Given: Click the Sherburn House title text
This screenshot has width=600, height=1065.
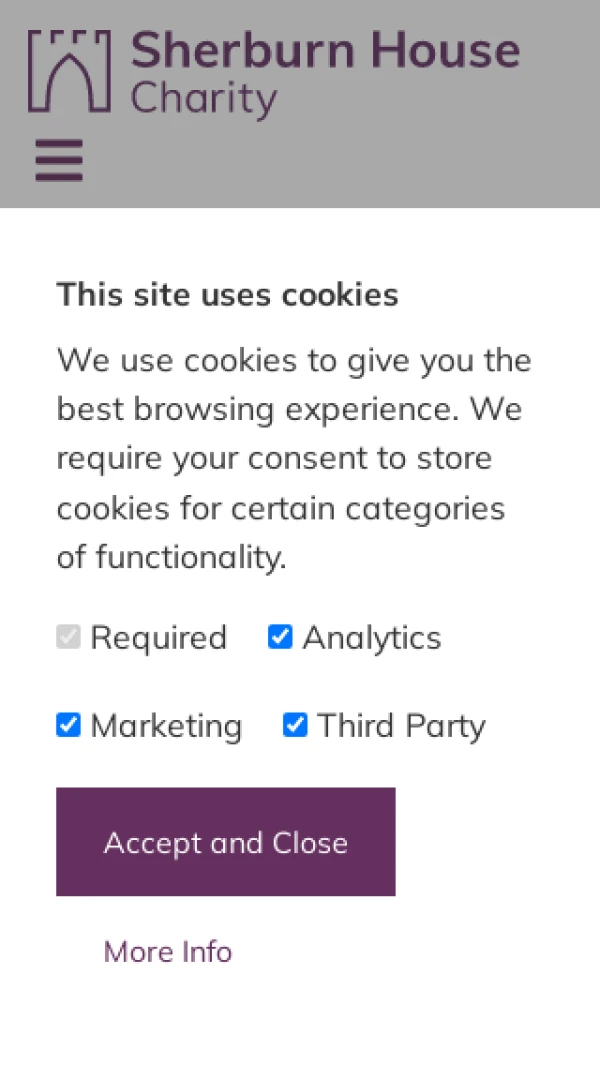Looking at the screenshot, I should coord(325,51).
